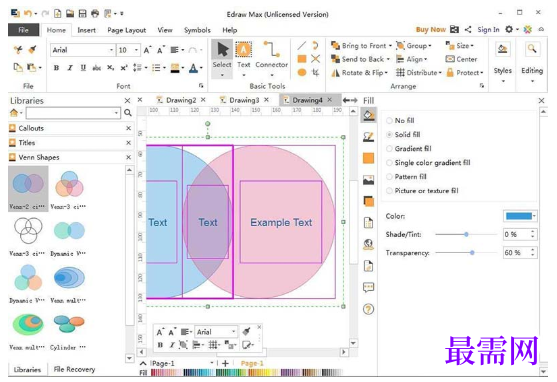This screenshot has height=382, width=557.
Task: Click the Libraries search magnifier icon
Action: [128, 113]
